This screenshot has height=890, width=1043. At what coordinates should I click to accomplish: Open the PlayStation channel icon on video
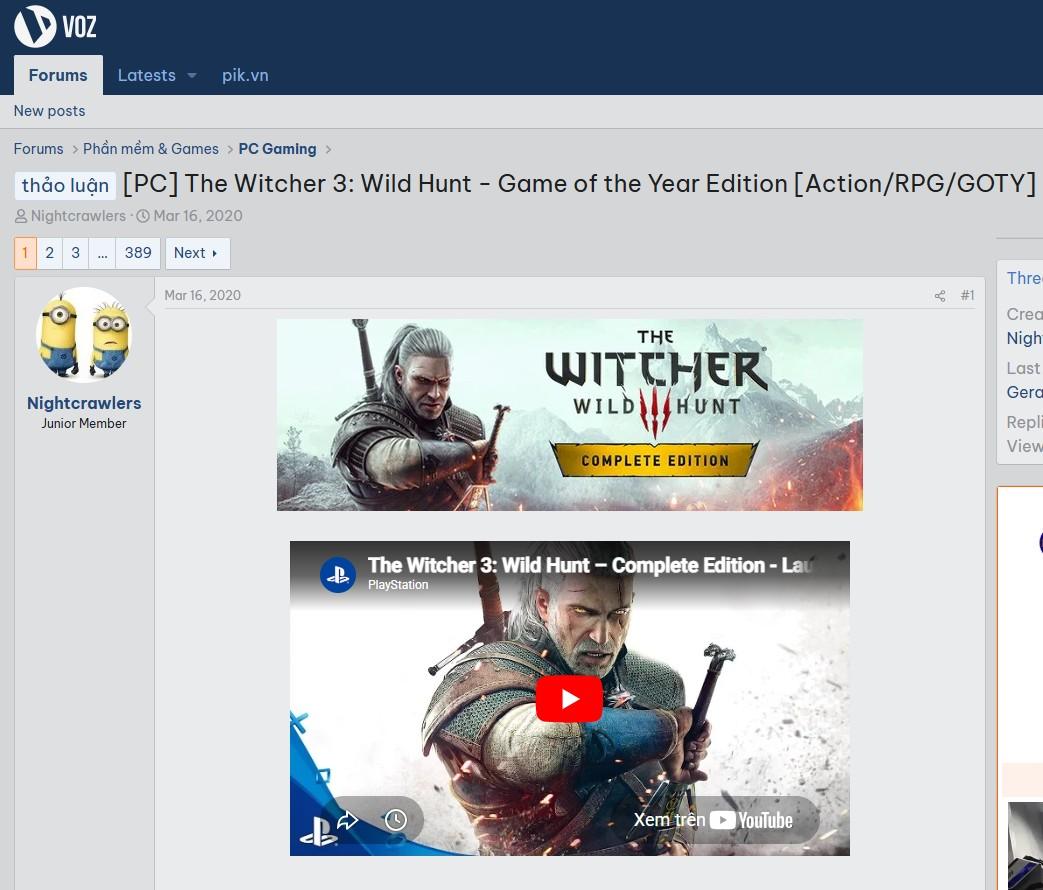point(338,575)
